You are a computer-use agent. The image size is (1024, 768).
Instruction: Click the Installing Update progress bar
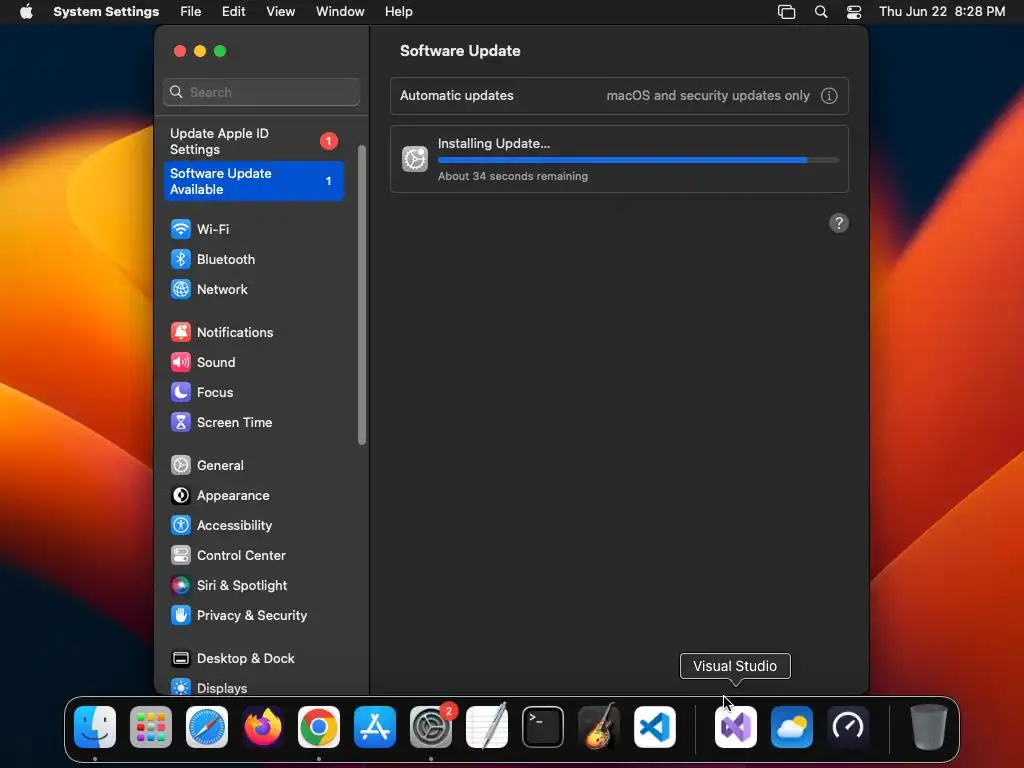[638, 160]
